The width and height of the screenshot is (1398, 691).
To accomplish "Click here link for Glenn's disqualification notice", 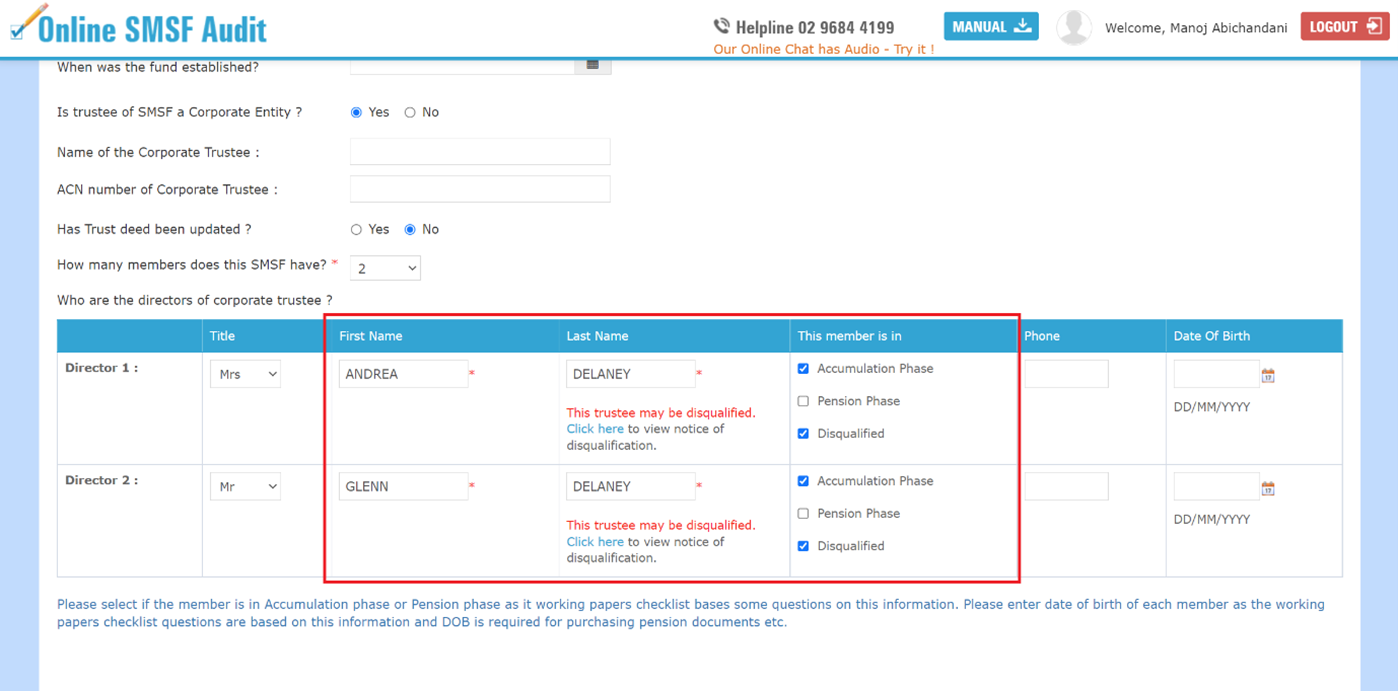I will click(x=594, y=542).
